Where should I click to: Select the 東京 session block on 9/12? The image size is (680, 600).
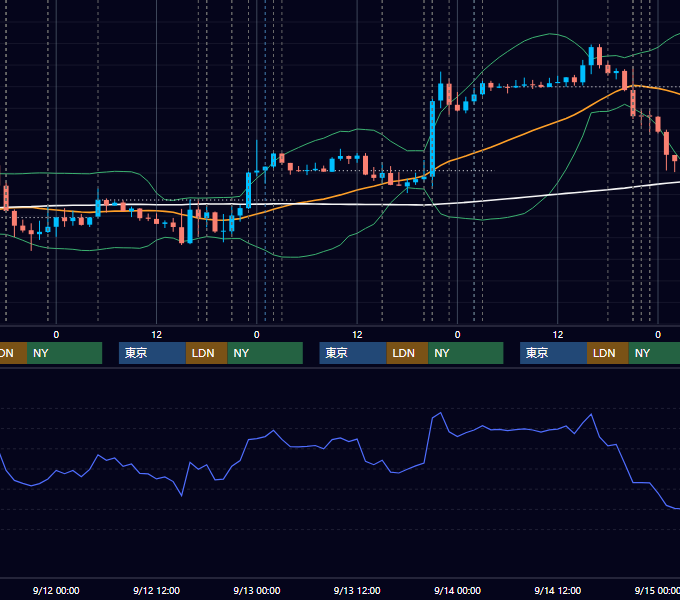152,353
